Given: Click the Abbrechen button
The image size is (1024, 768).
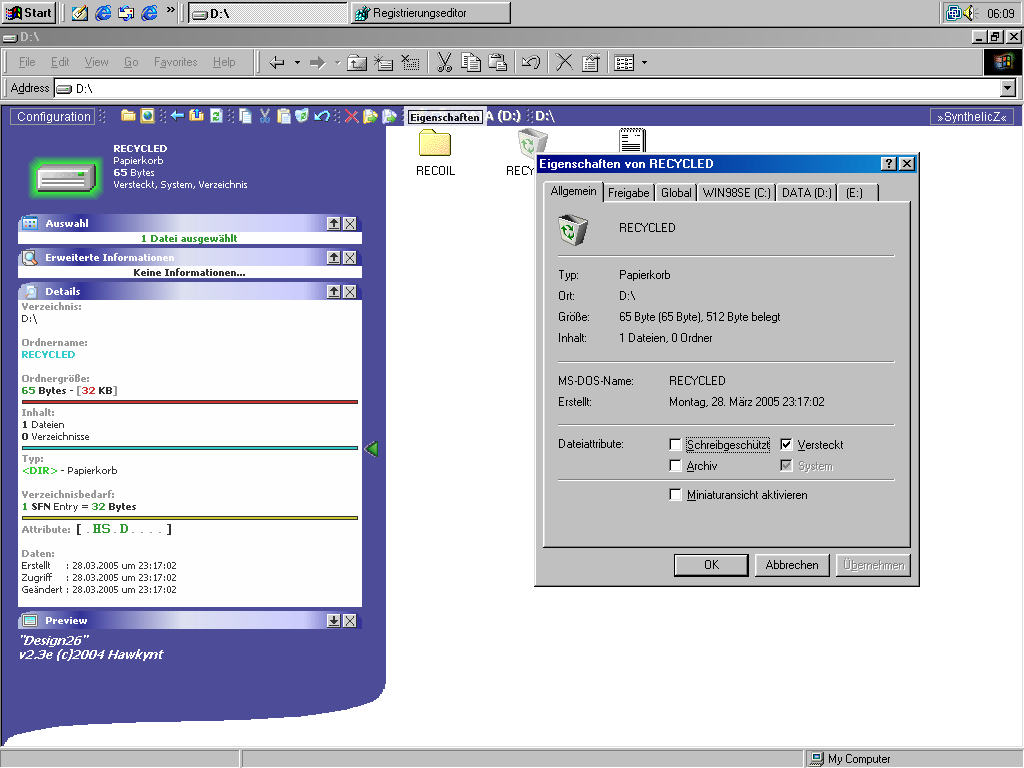Looking at the screenshot, I should coord(792,565).
